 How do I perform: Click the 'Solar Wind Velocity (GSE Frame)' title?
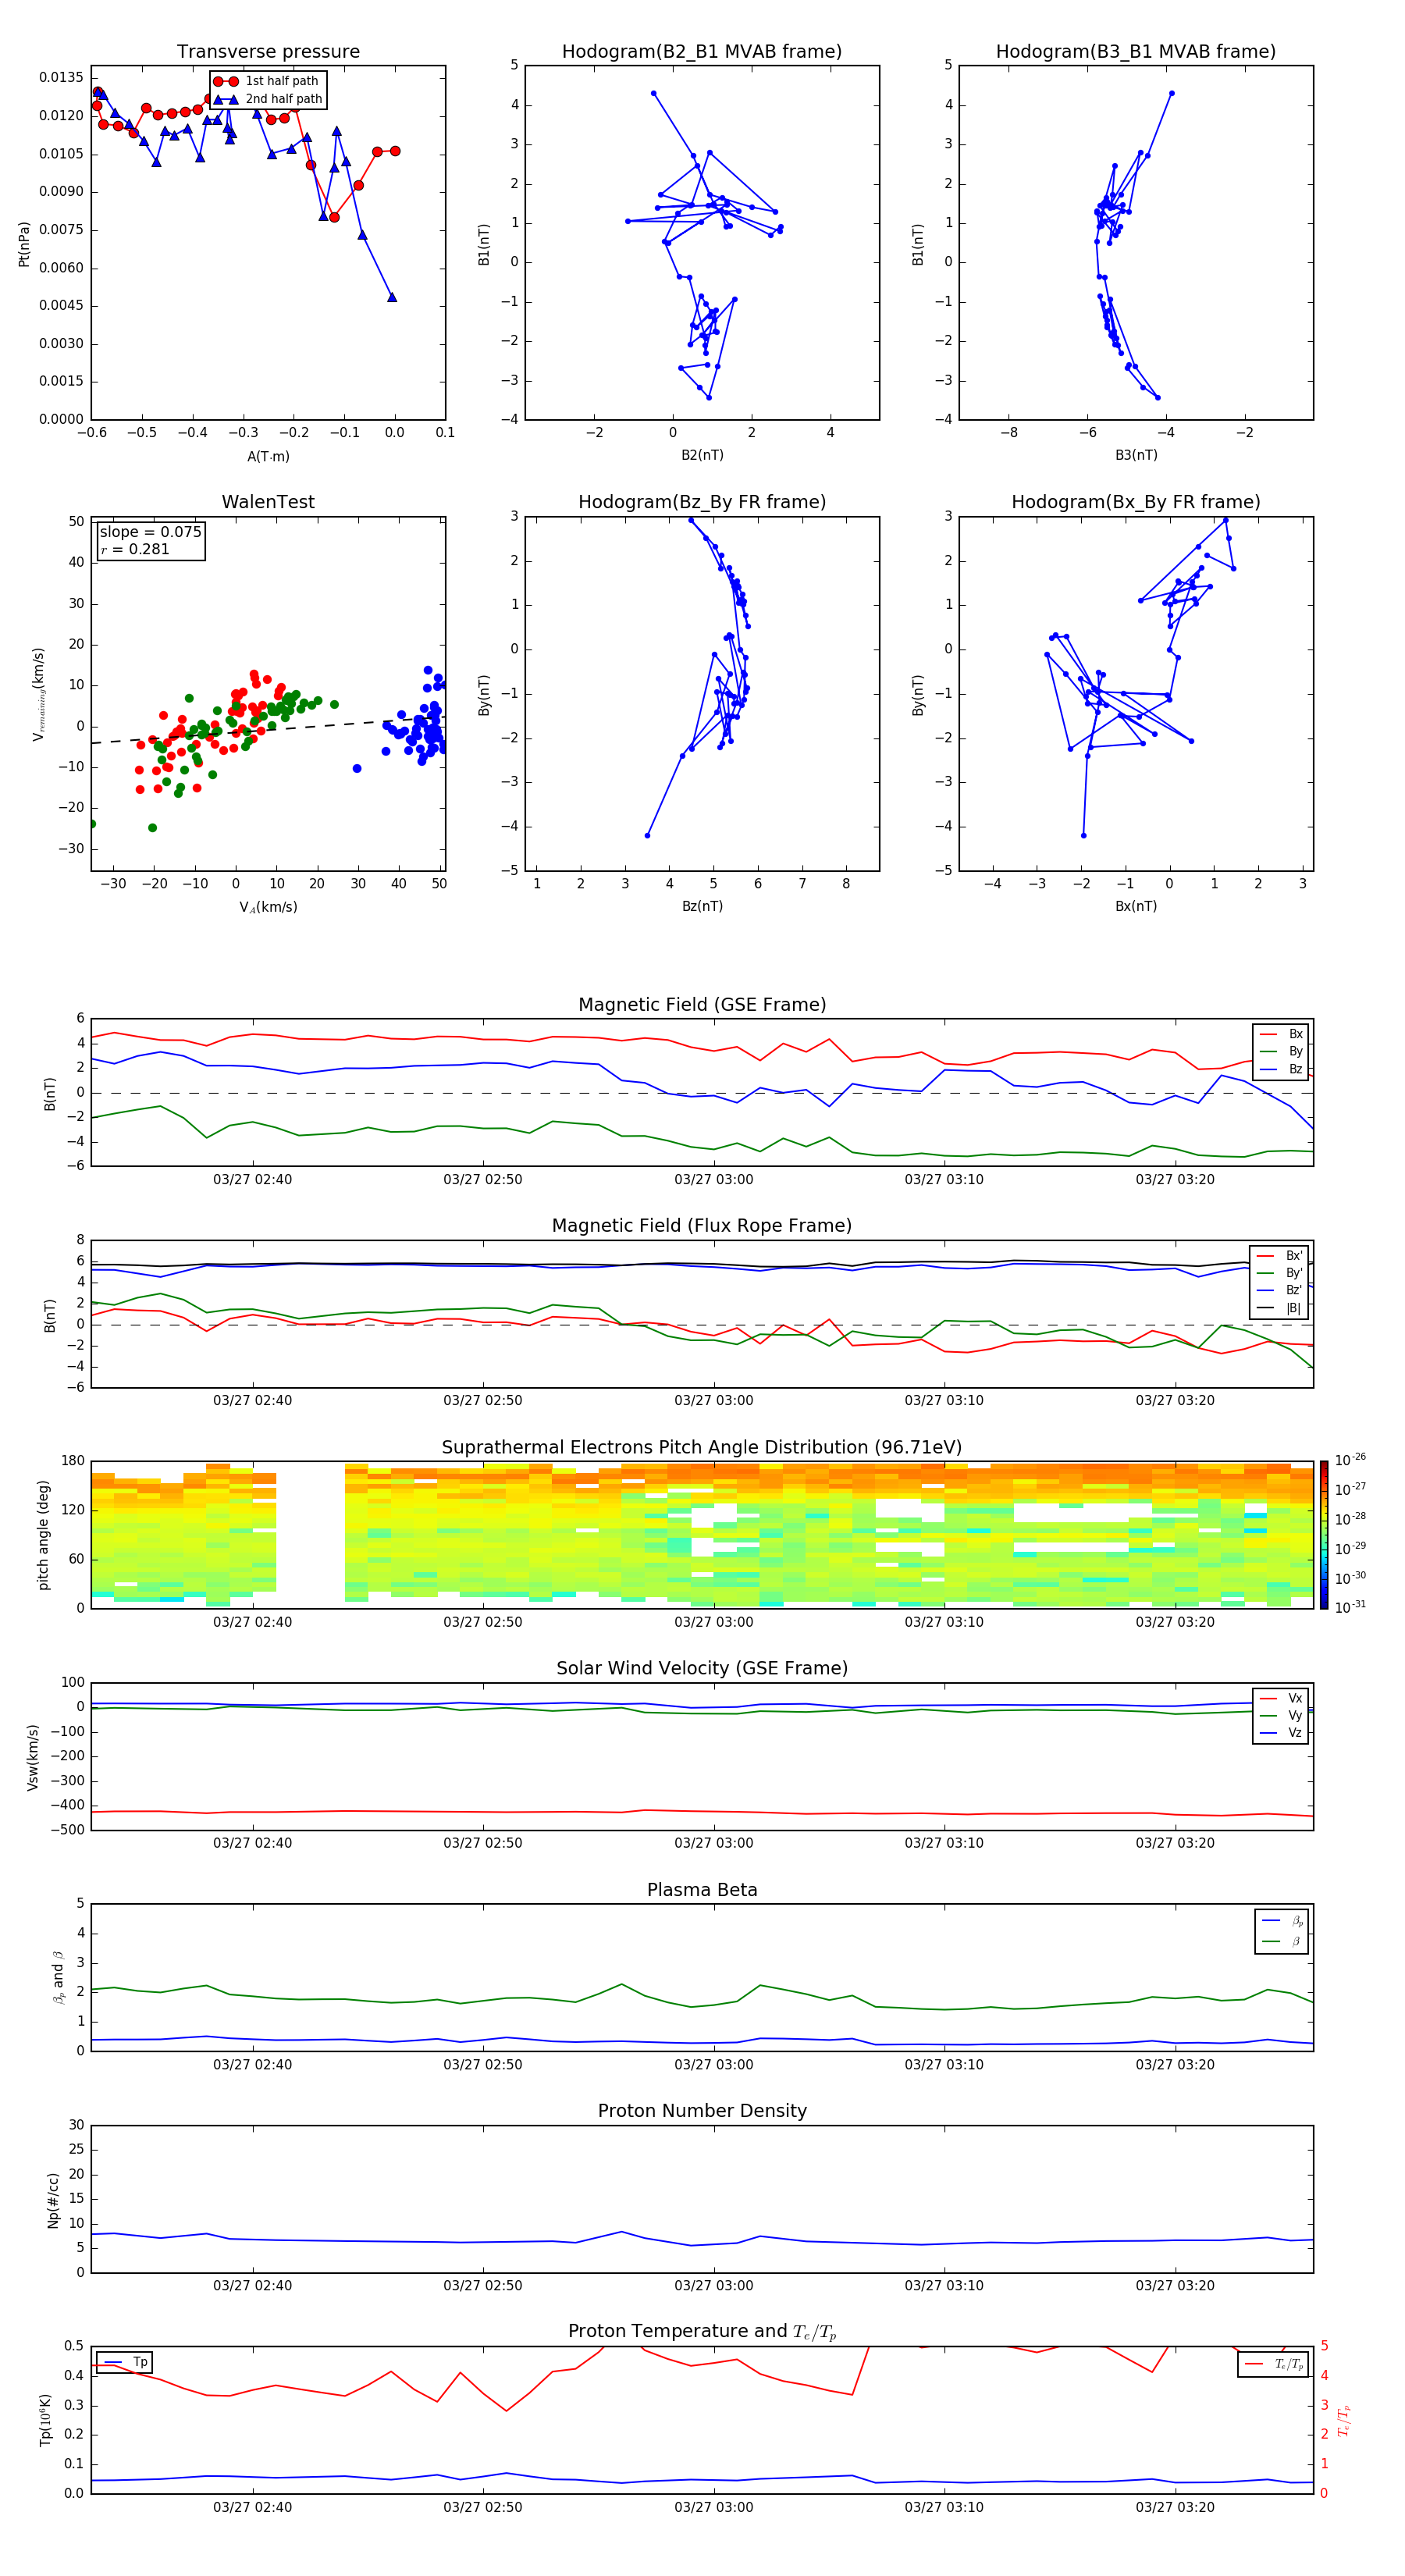[x=702, y=1669]
